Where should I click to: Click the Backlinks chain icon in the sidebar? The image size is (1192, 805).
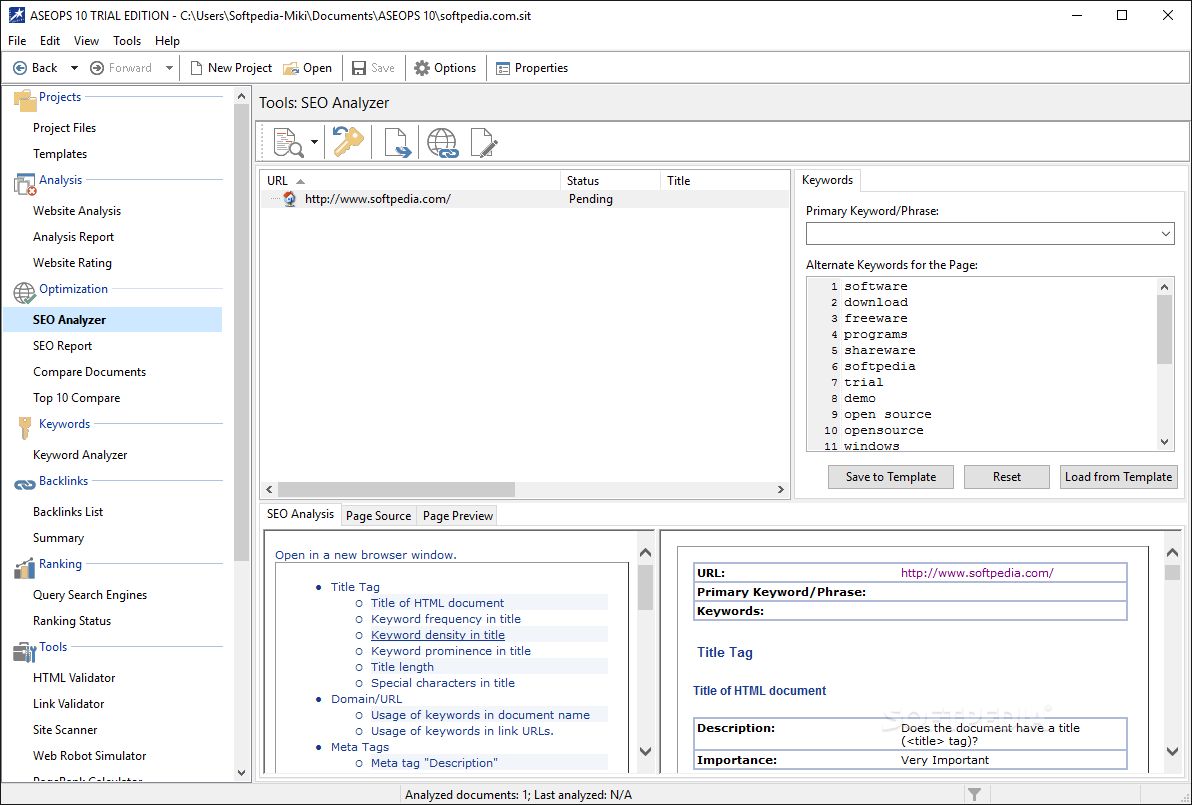click(x=25, y=484)
